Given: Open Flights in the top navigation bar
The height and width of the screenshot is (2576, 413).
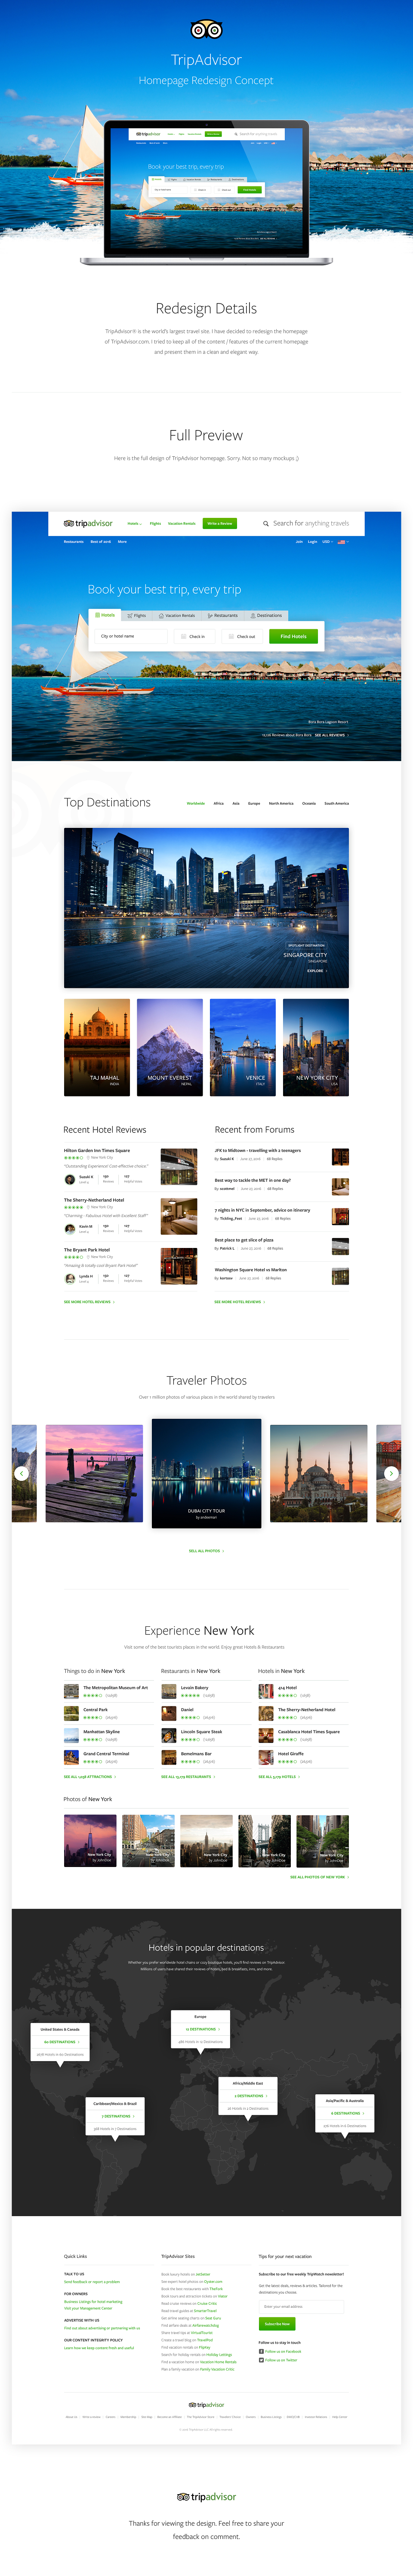Looking at the screenshot, I should coord(155,523).
